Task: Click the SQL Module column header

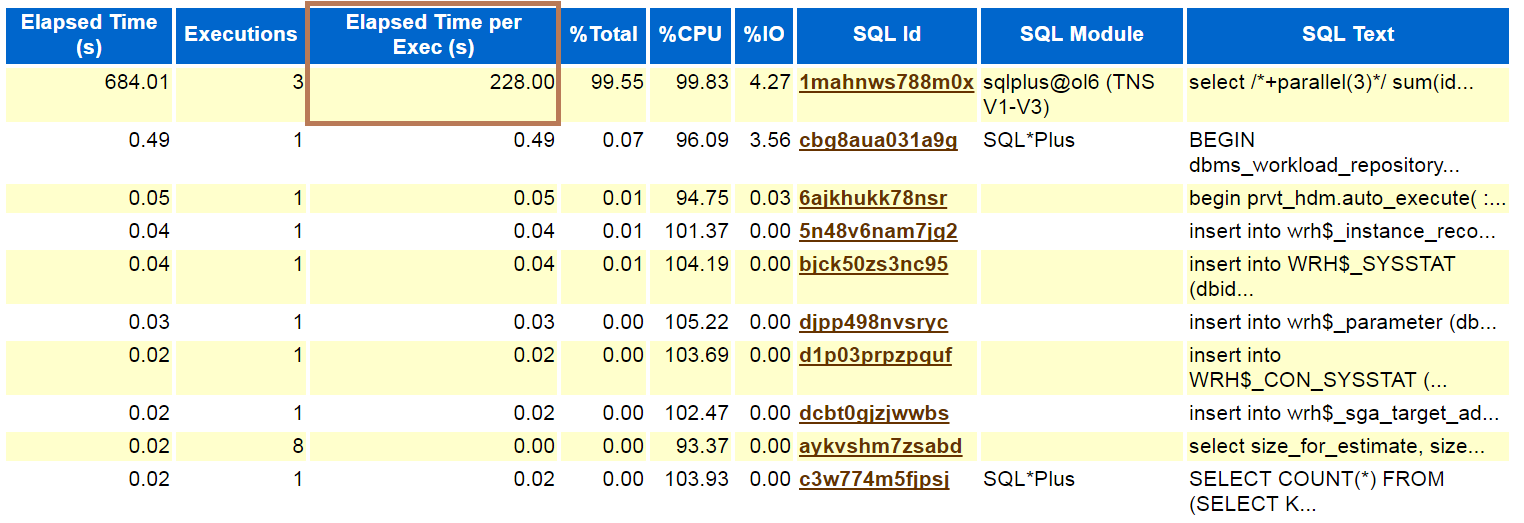Action: coord(1081,35)
